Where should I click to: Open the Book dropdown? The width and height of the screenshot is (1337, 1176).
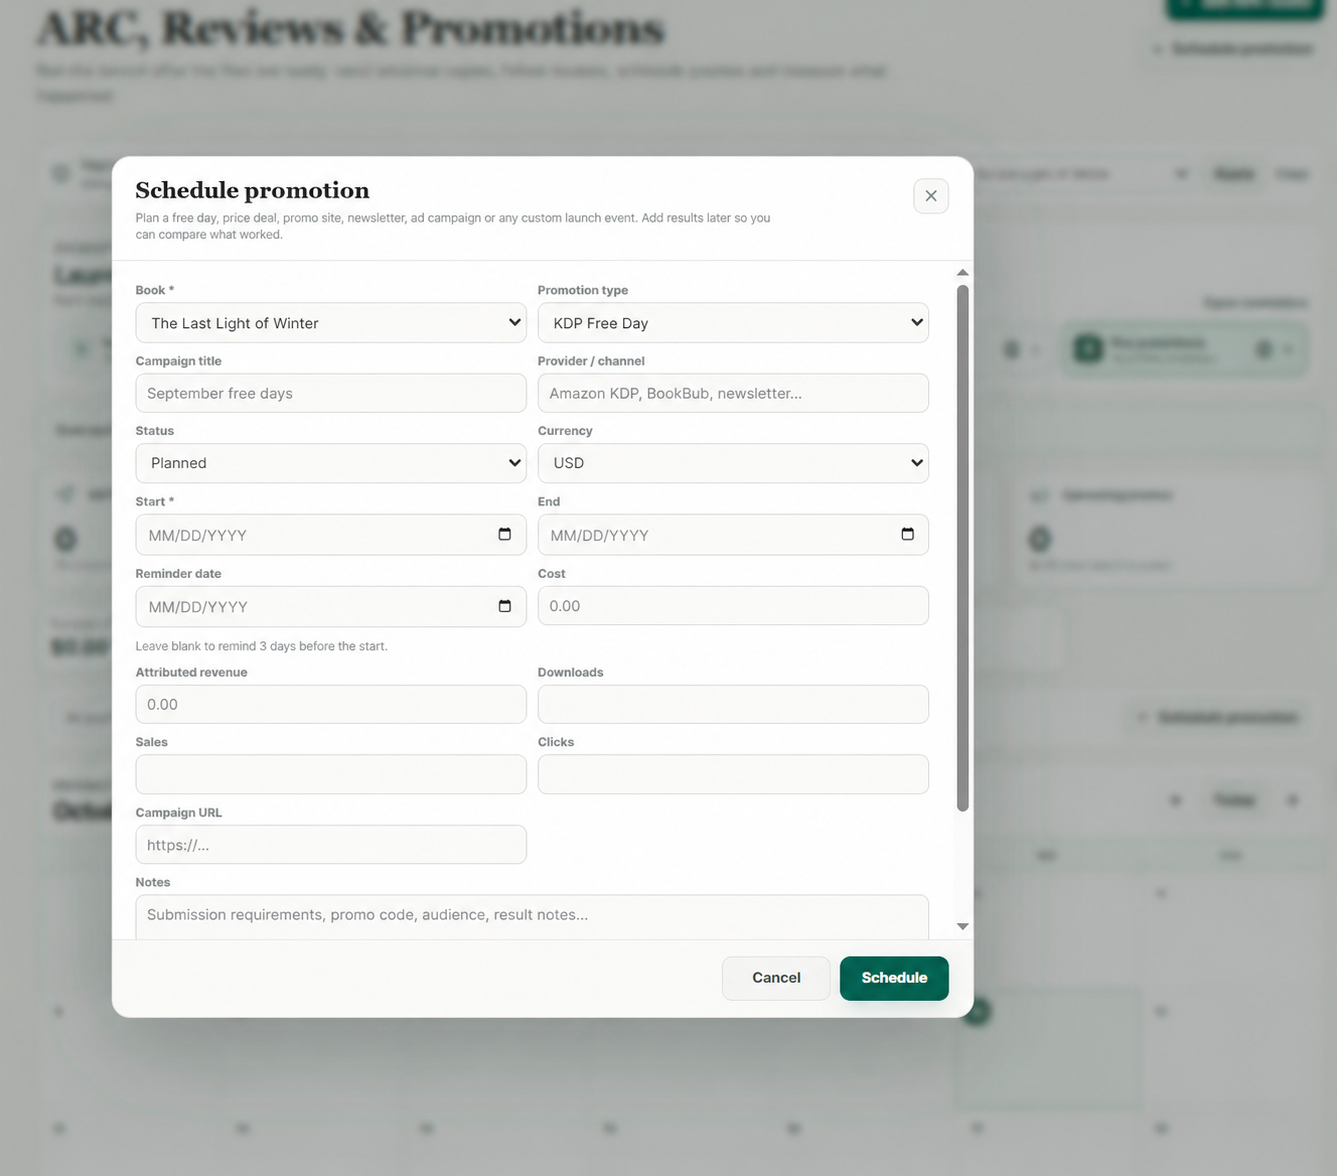coord(331,323)
